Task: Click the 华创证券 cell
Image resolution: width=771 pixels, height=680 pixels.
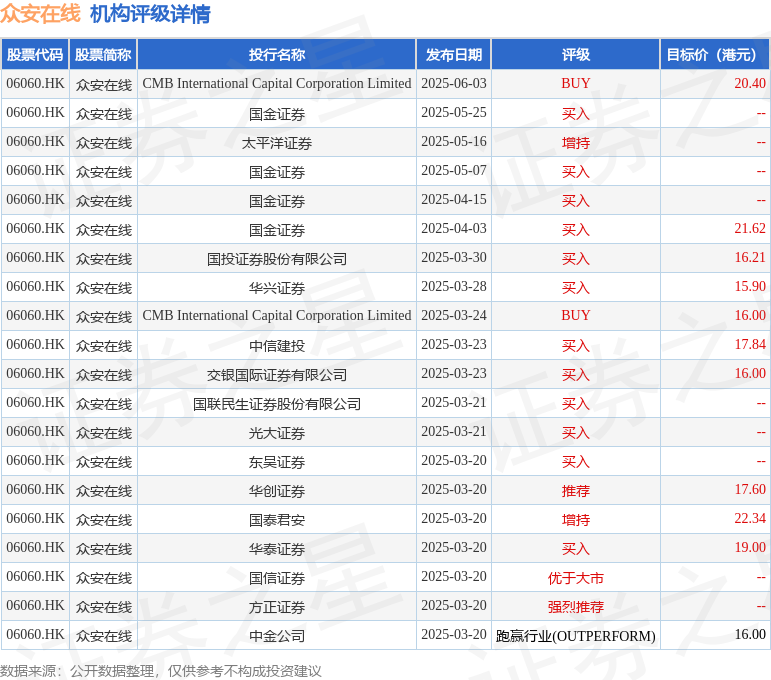Action: pyautogui.click(x=277, y=491)
